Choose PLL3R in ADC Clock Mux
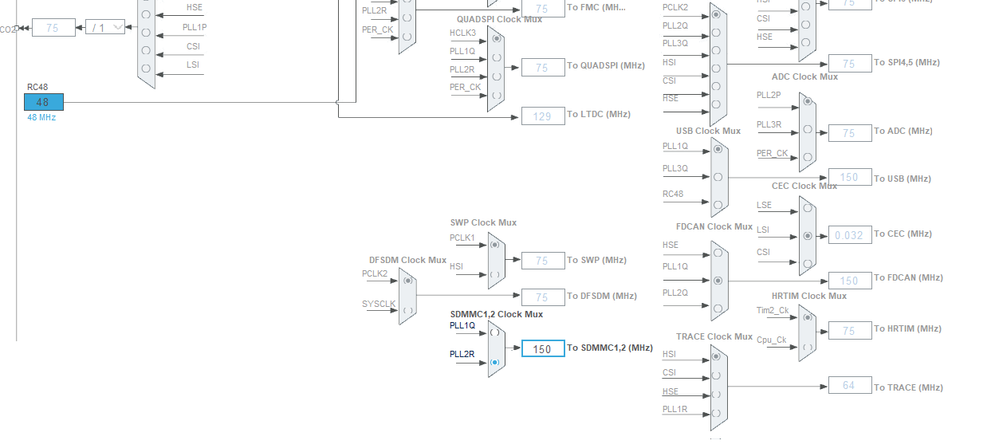Viewport: 999px width, 444px height. (x=807, y=129)
